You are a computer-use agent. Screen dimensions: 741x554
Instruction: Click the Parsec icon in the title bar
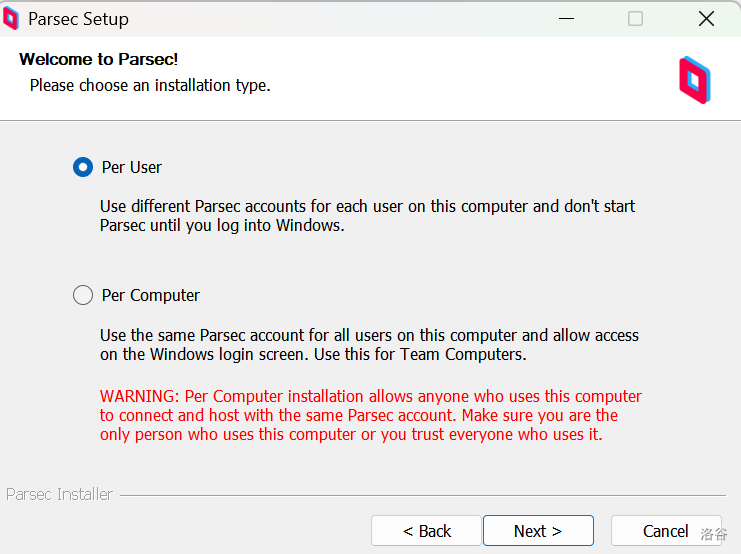point(11,19)
